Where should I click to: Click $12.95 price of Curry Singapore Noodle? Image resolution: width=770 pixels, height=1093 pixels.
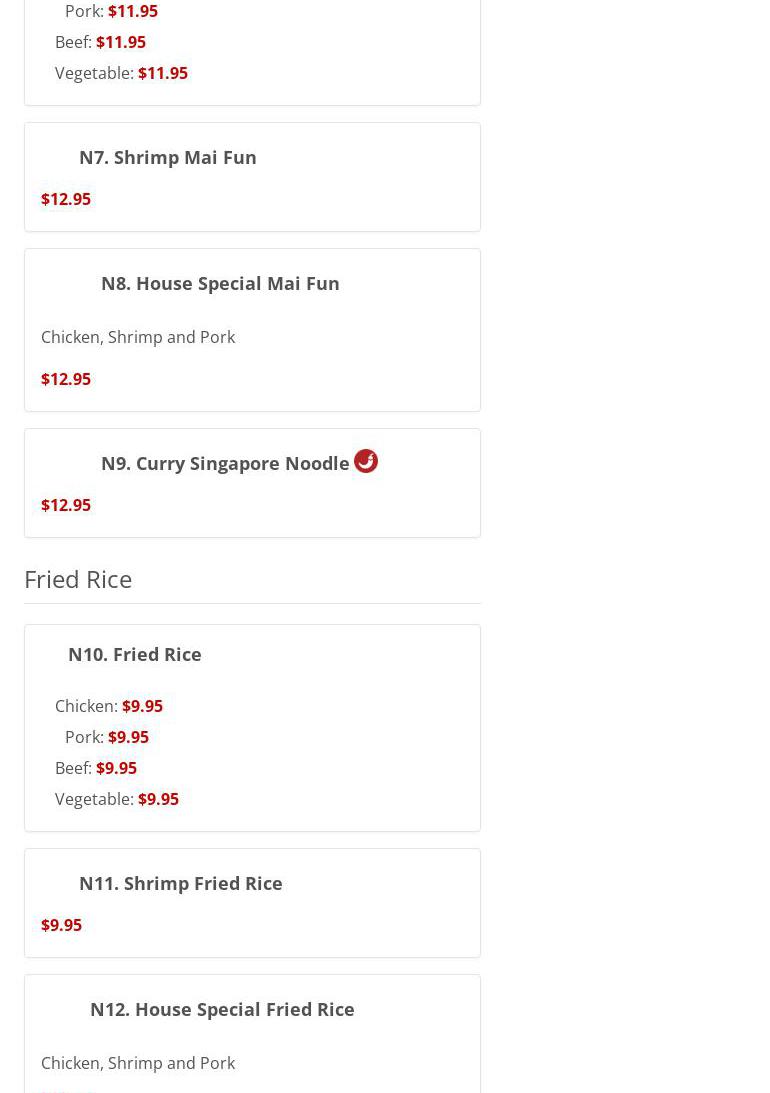(x=66, y=505)
